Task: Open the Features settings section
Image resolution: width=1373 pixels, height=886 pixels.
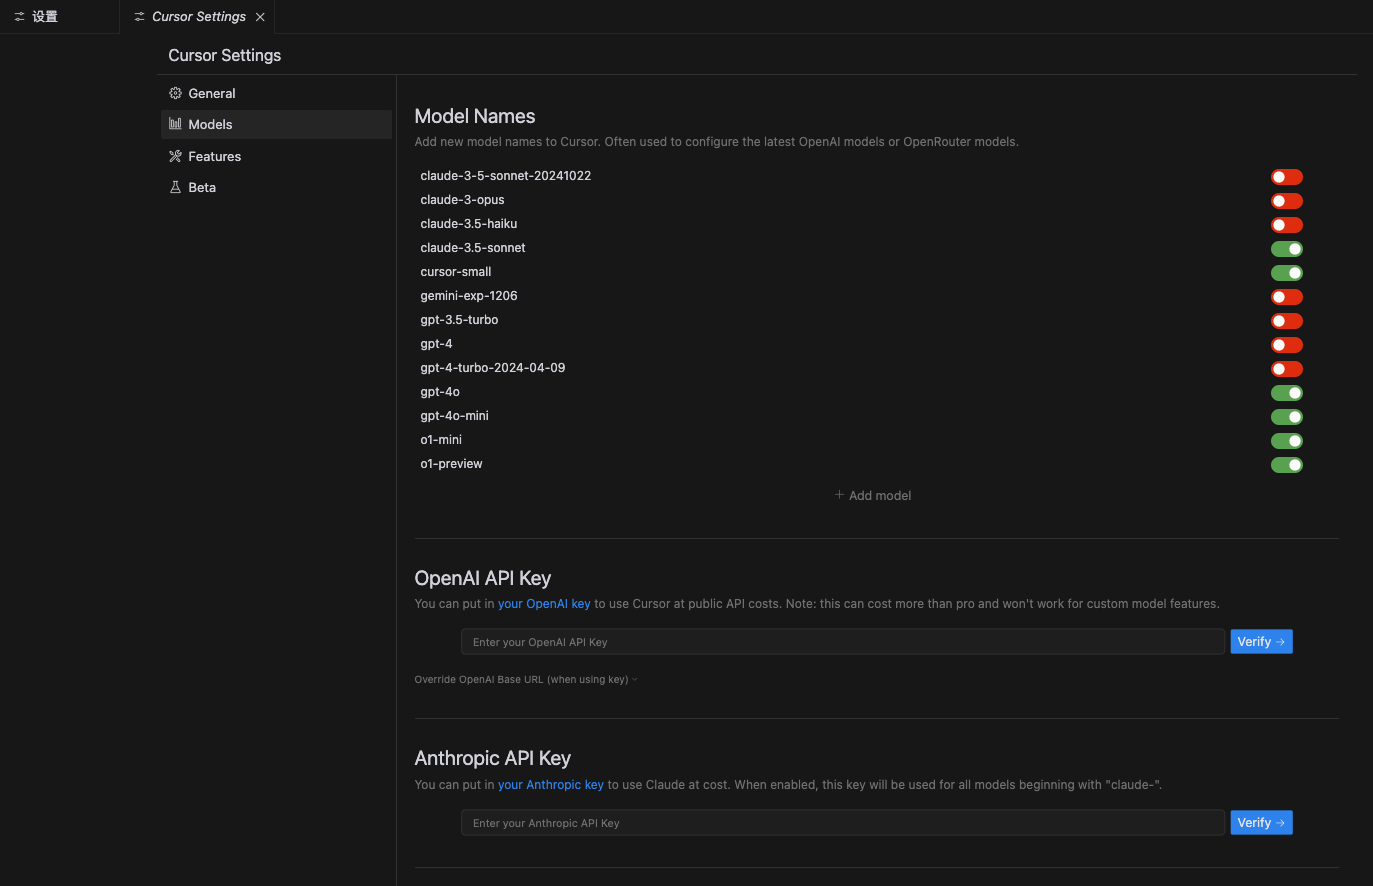Action: click(276, 156)
